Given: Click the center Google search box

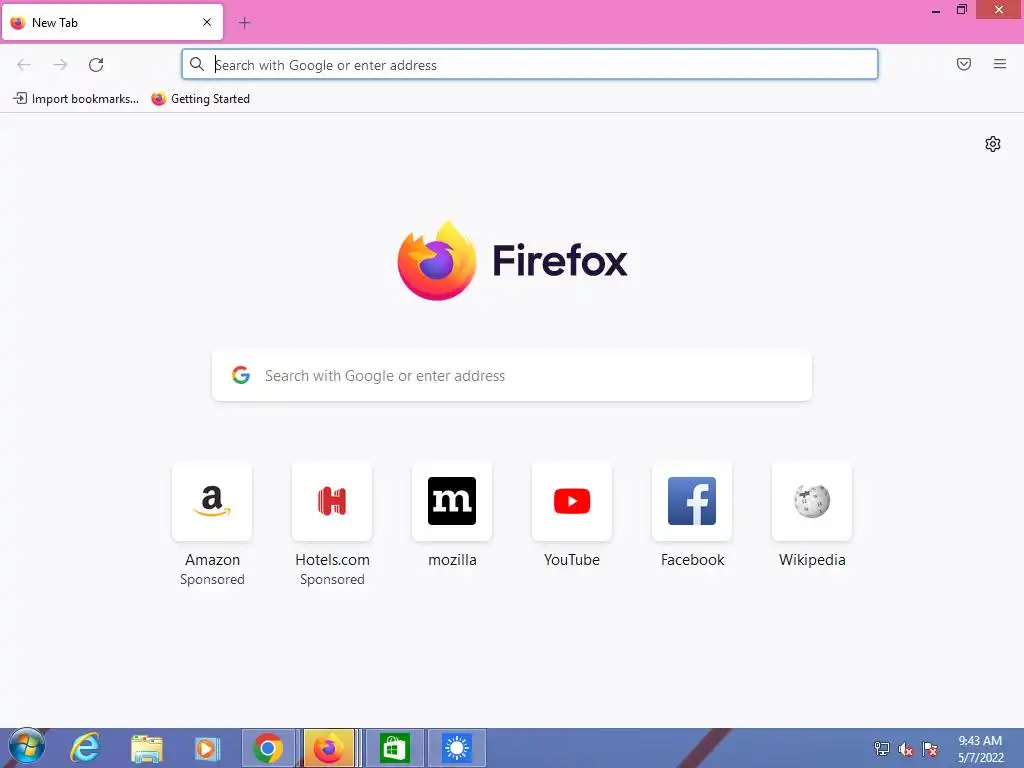Looking at the screenshot, I should coord(512,376).
